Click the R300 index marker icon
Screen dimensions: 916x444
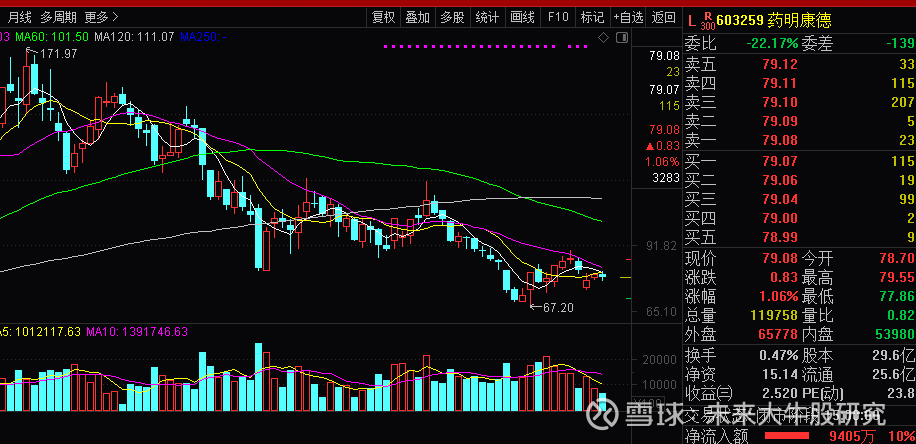click(x=707, y=21)
